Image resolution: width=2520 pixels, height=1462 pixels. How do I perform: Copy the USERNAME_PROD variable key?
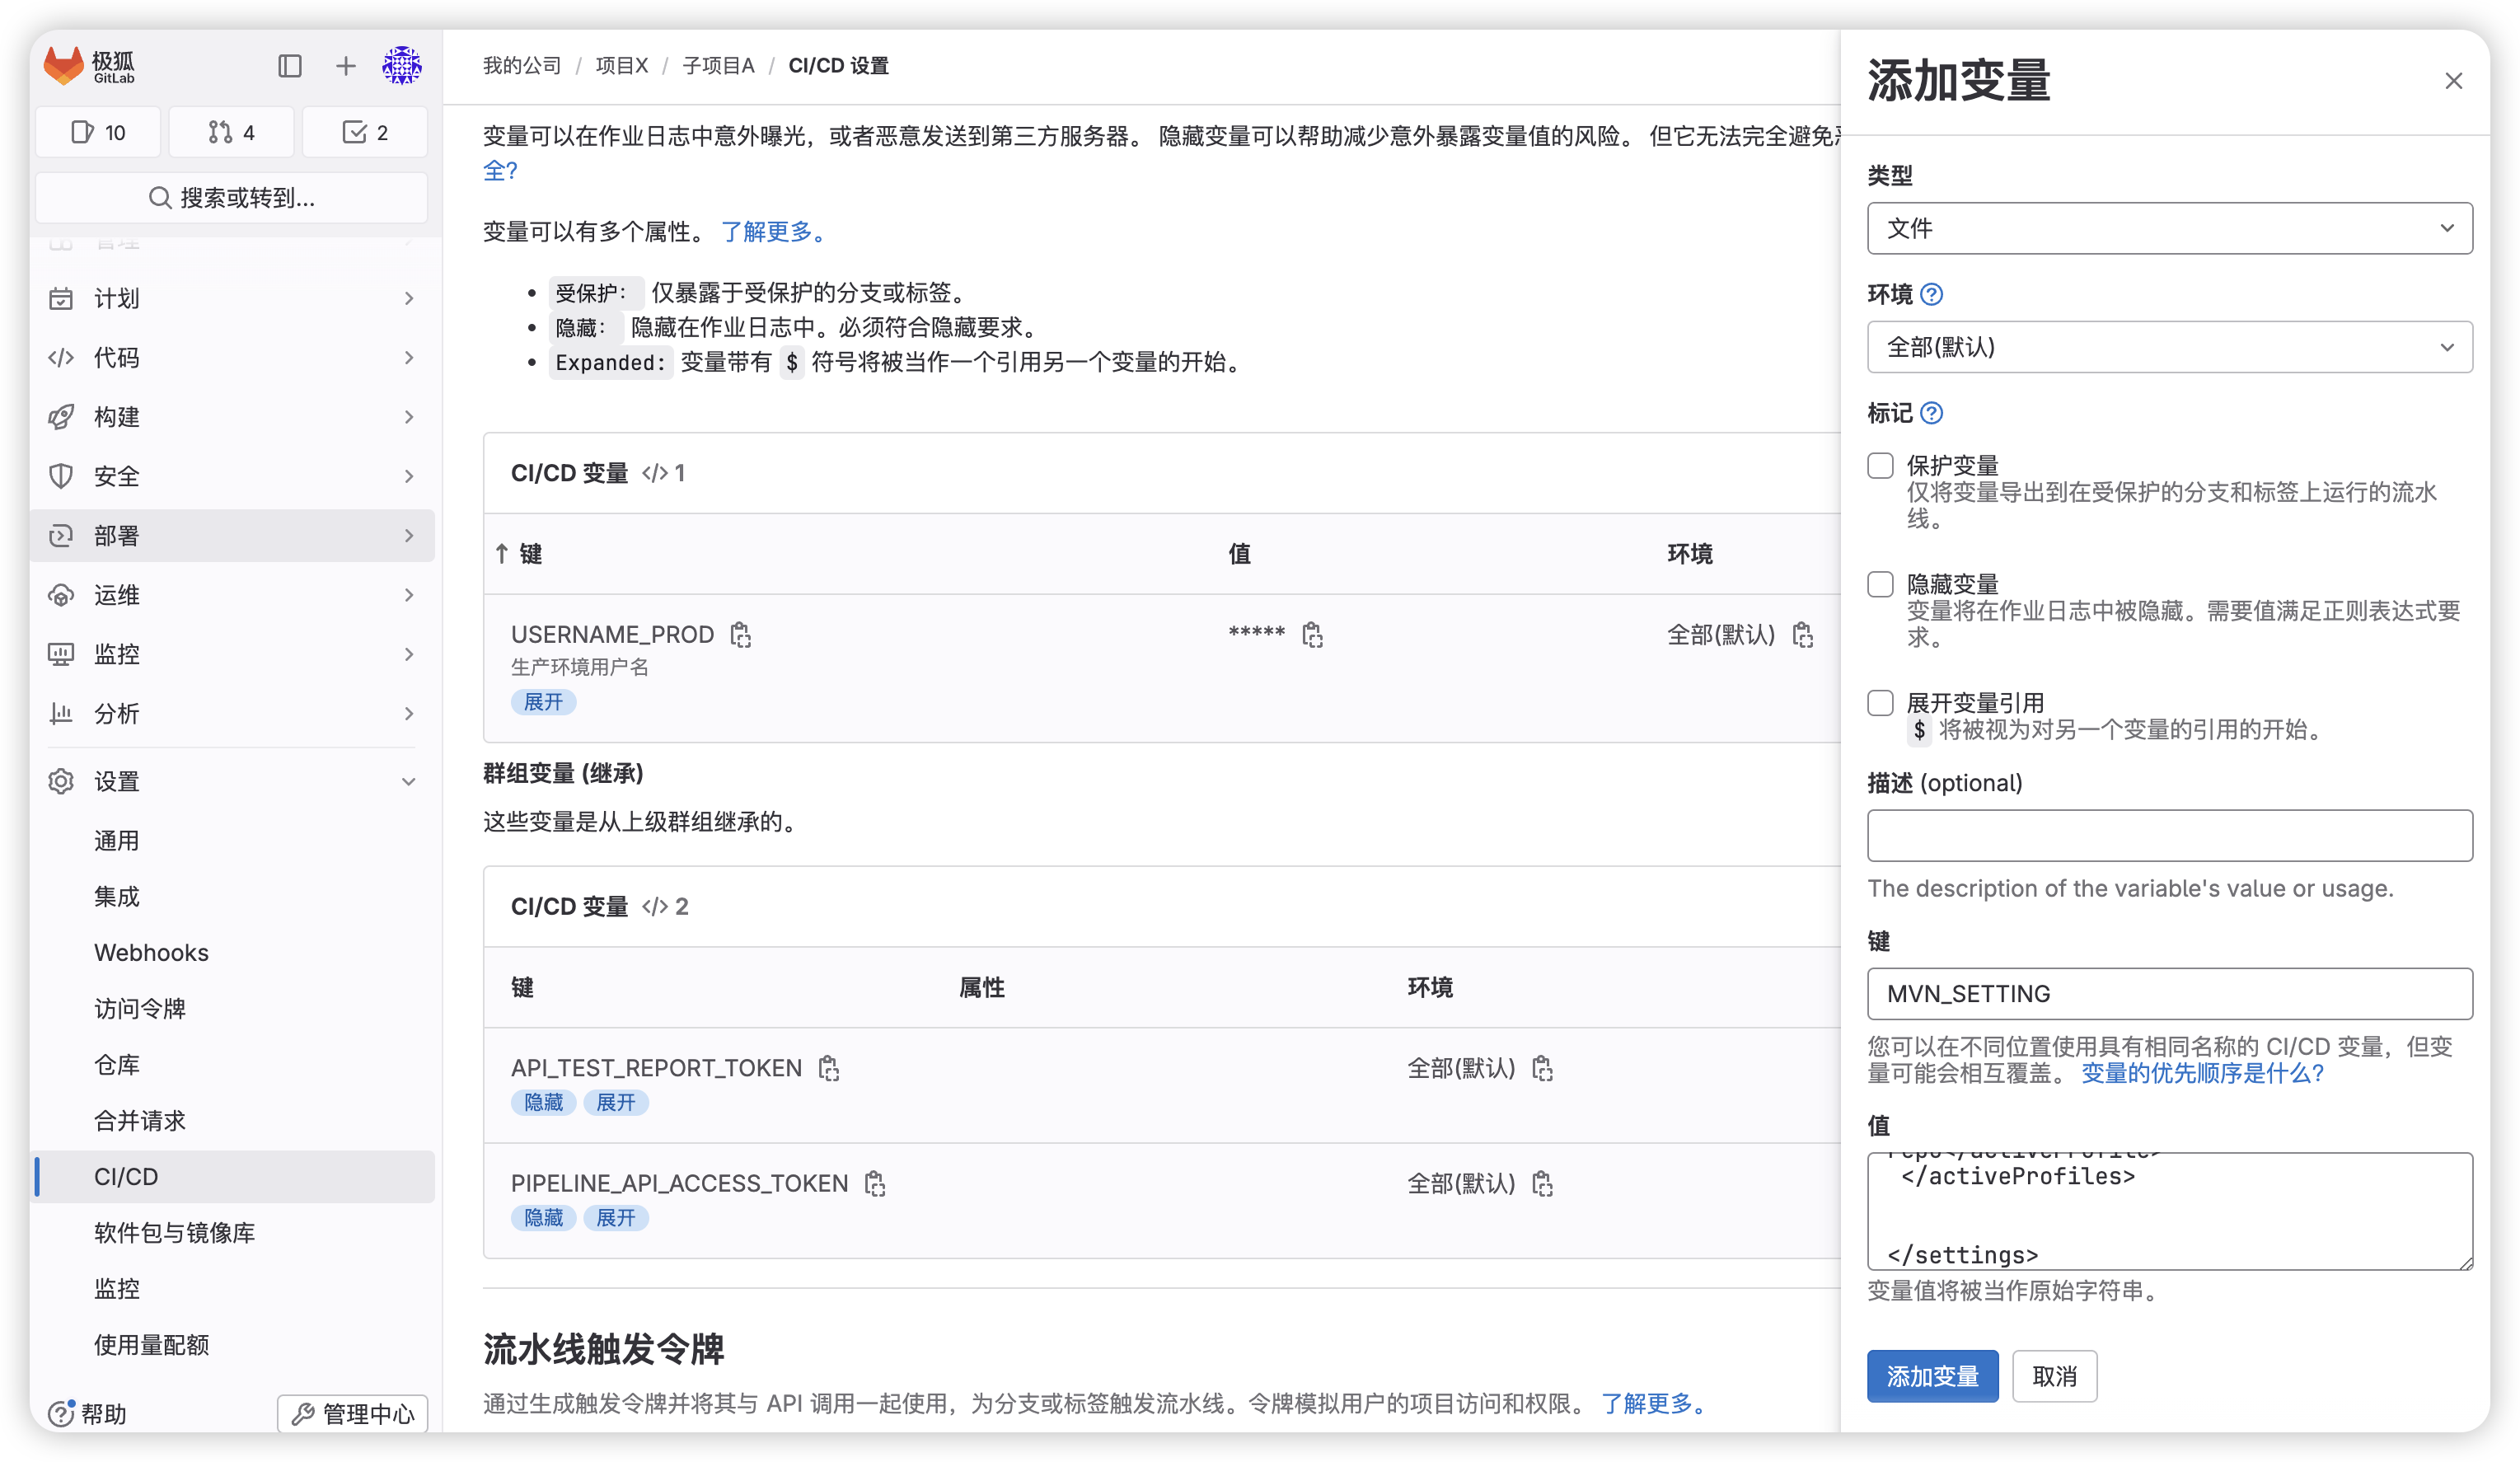pos(740,635)
